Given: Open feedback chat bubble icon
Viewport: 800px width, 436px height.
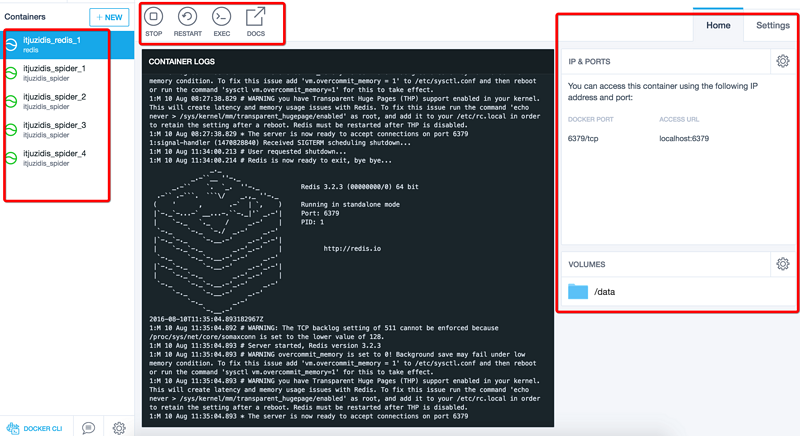Looking at the screenshot, I should point(88,428).
